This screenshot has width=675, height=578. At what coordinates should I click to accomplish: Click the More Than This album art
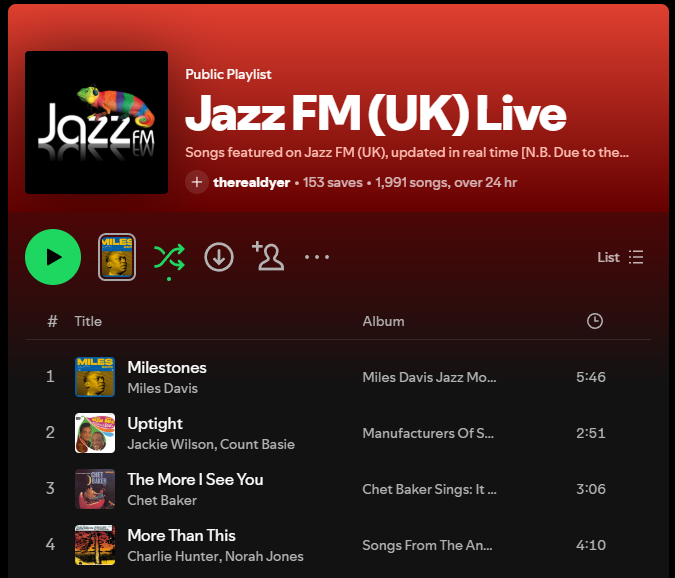(95, 544)
